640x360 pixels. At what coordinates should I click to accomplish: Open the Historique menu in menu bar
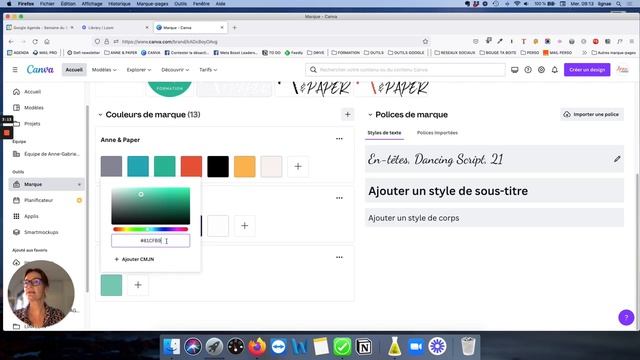pos(120,4)
